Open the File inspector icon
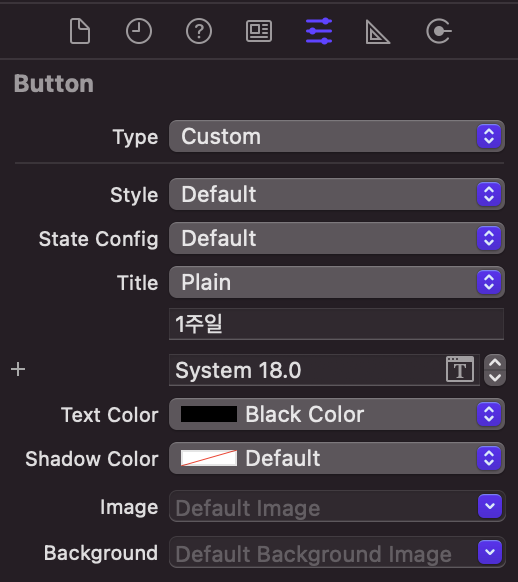The height and width of the screenshot is (582, 518). tap(80, 32)
